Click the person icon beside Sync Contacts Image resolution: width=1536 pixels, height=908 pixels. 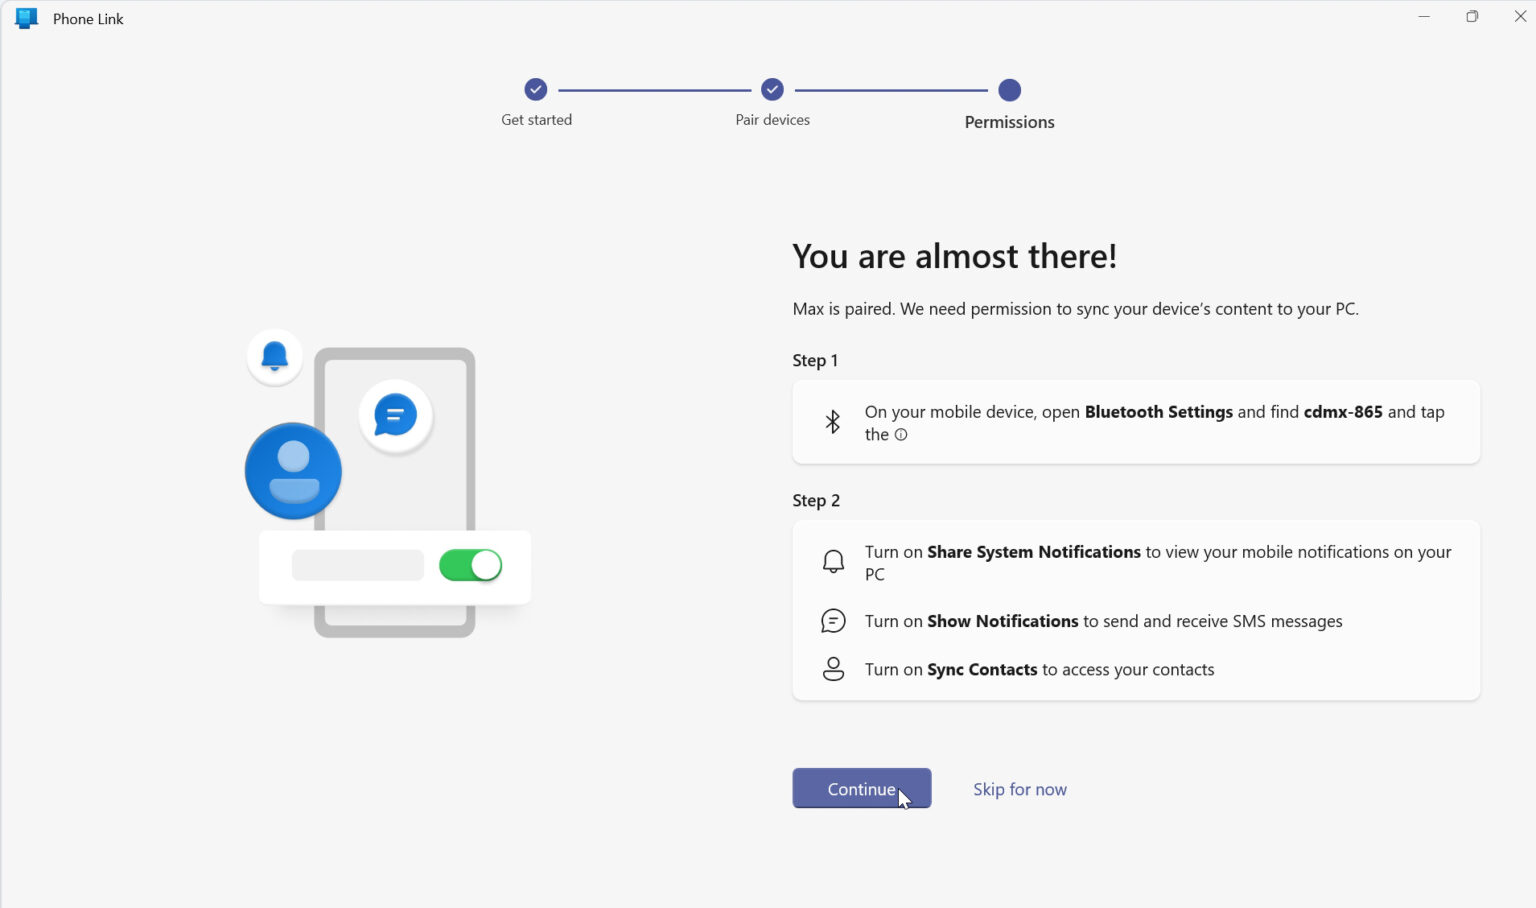click(833, 669)
